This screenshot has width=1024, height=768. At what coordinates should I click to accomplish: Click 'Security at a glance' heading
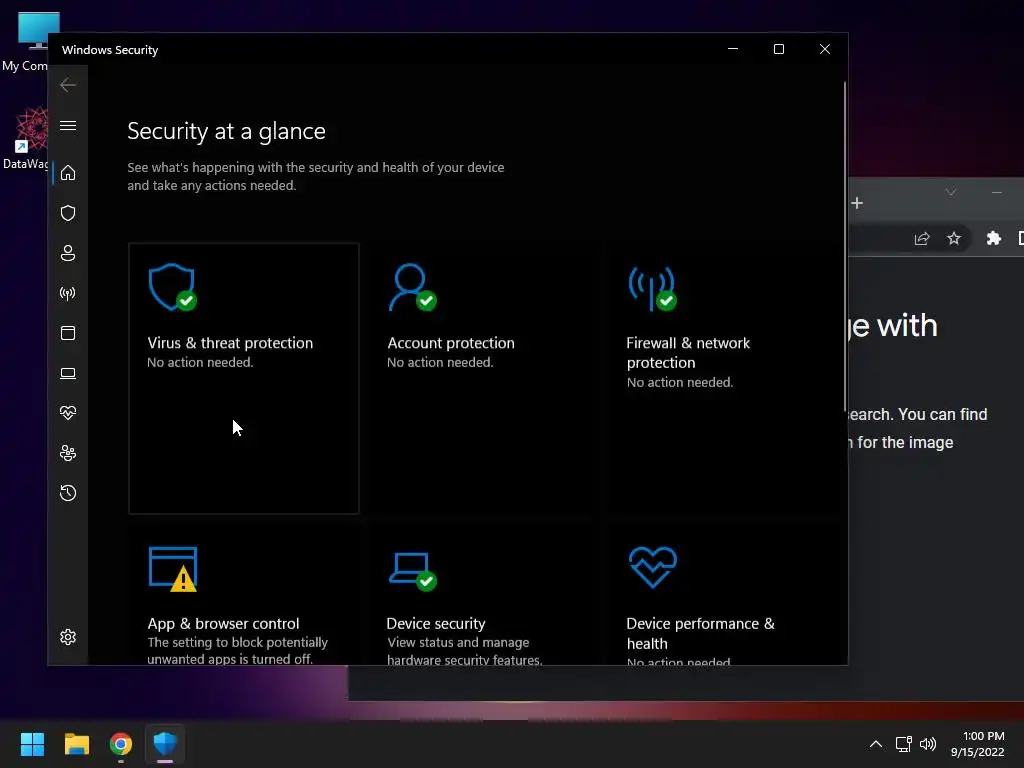click(226, 131)
